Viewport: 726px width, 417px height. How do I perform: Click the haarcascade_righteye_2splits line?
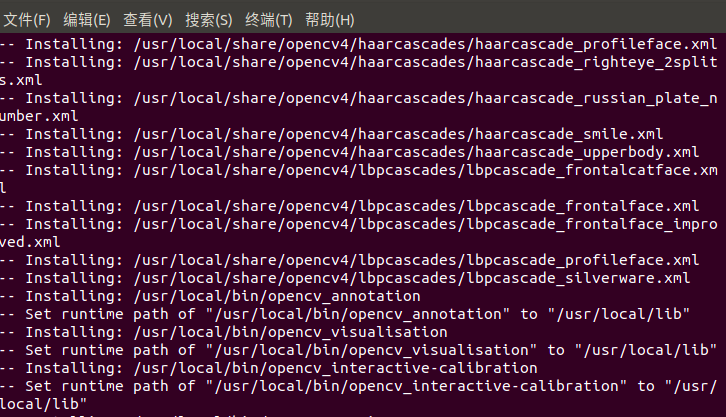(358, 62)
